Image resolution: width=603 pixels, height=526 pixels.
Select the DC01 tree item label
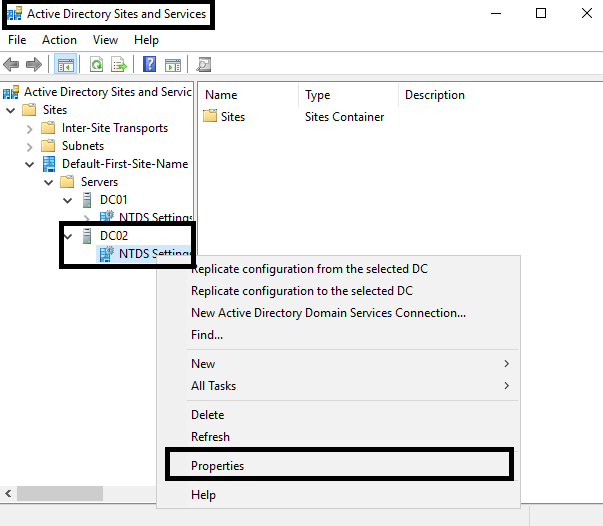(x=113, y=200)
